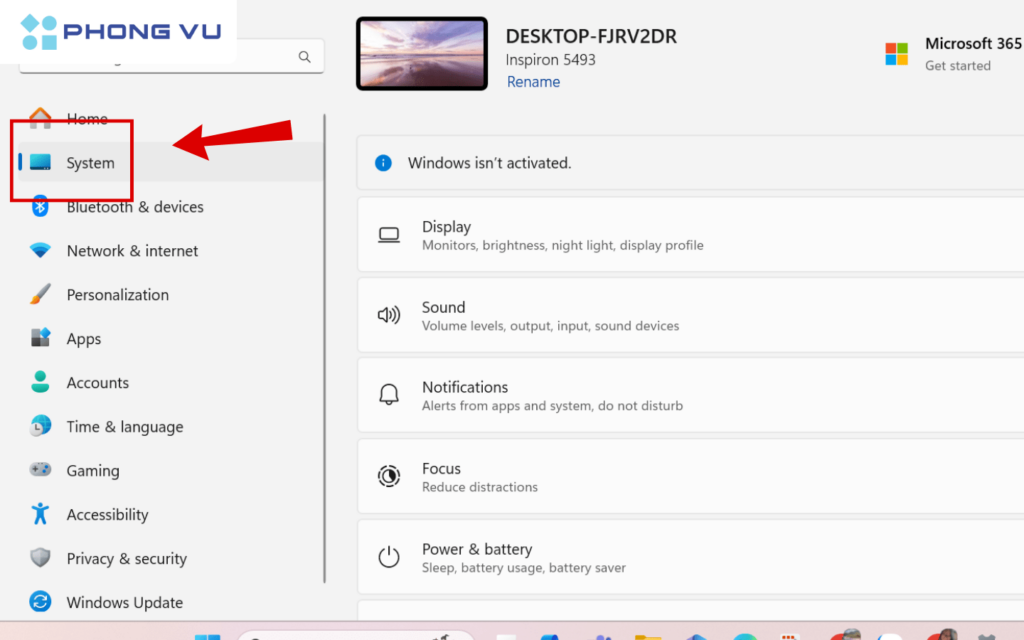Select the System icon in the sidebar

coord(40,162)
